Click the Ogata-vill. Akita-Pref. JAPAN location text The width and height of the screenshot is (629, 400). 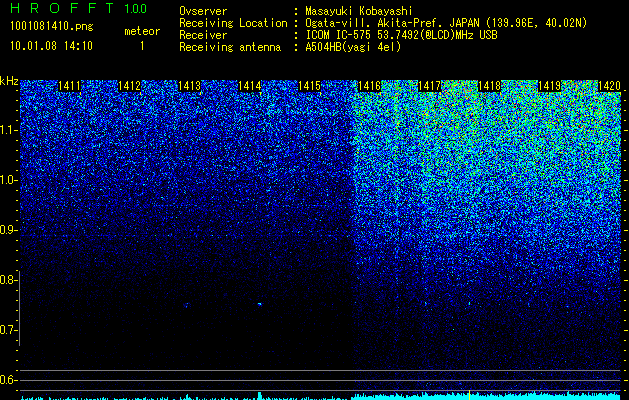point(446,23)
